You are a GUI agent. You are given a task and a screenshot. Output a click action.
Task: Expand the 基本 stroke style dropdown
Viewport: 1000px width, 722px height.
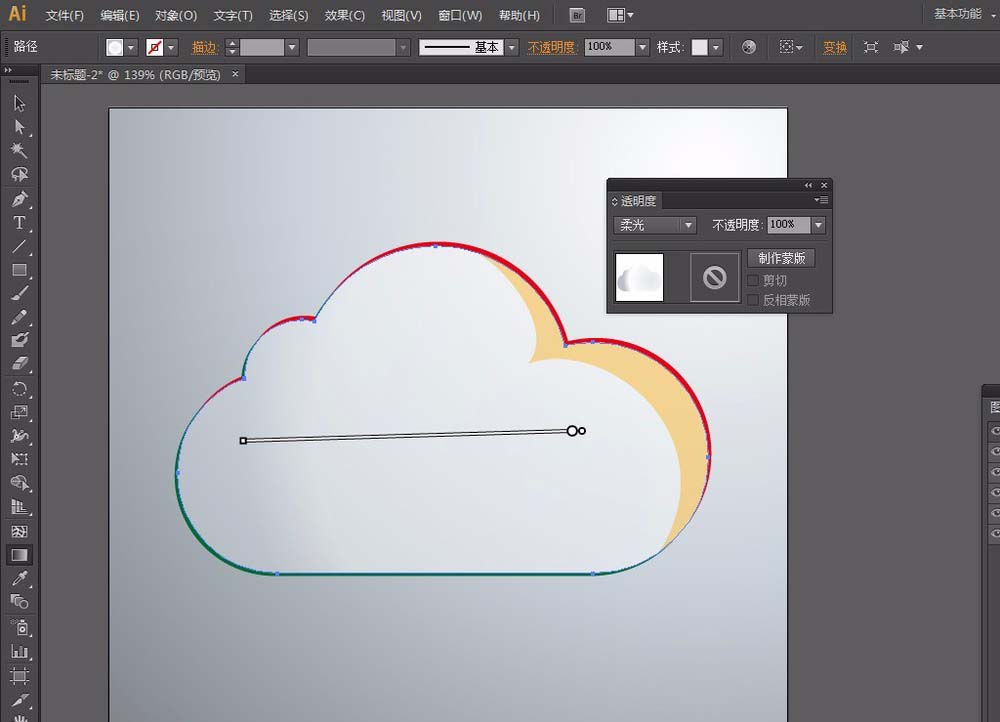click(511, 47)
